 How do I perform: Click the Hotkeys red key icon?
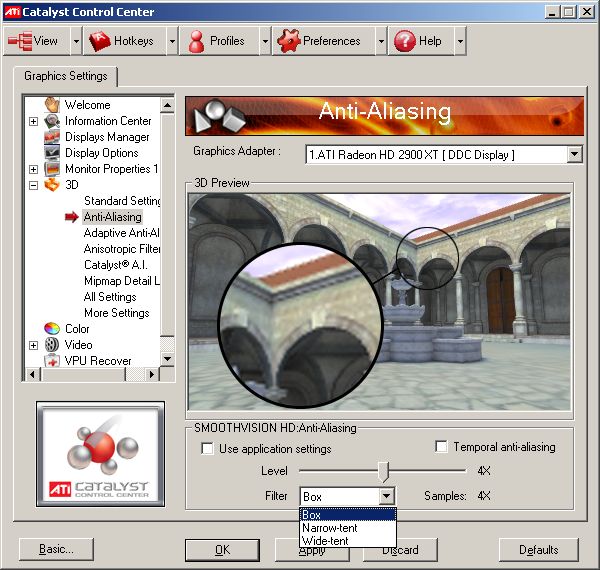tap(99, 41)
